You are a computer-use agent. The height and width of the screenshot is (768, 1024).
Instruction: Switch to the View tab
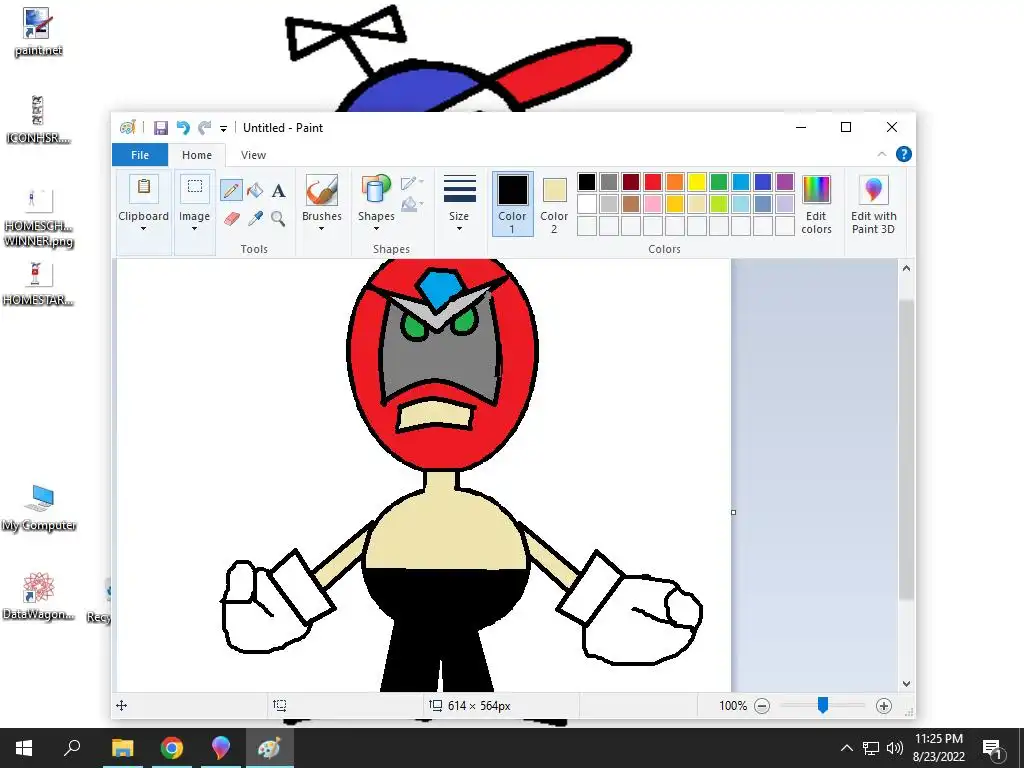tap(253, 155)
